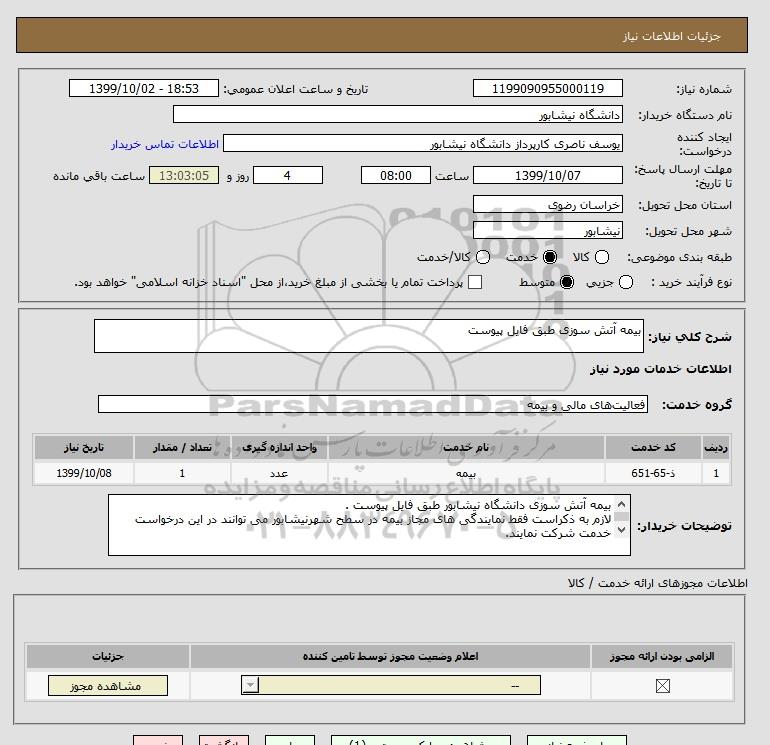Select the کالا/خدمت radio button
The image size is (770, 745).
(x=483, y=257)
